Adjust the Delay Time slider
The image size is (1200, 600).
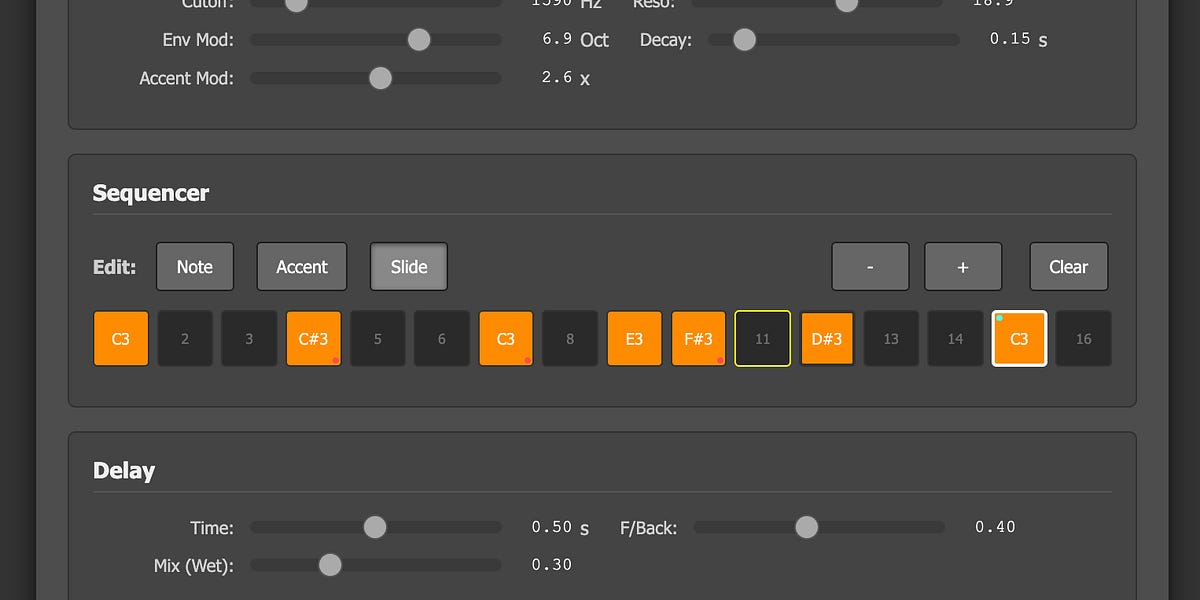(376, 527)
